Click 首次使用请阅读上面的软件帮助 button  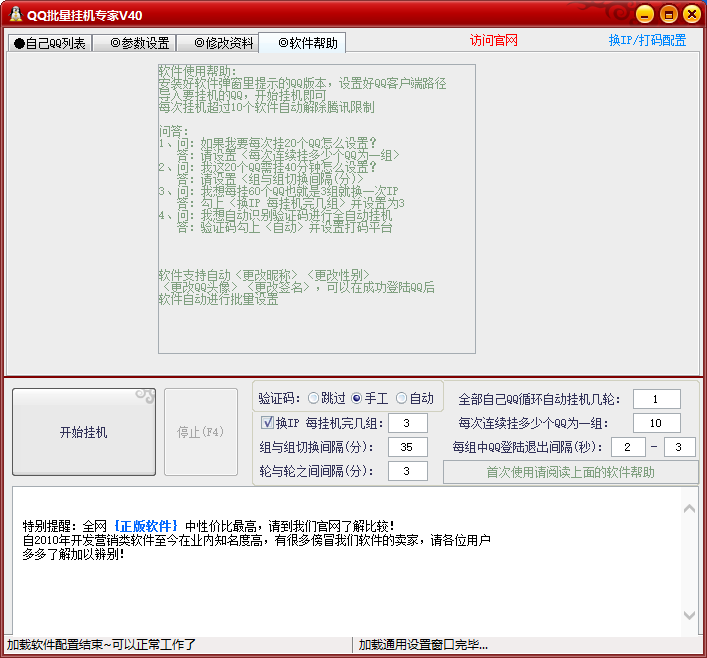pos(570,472)
